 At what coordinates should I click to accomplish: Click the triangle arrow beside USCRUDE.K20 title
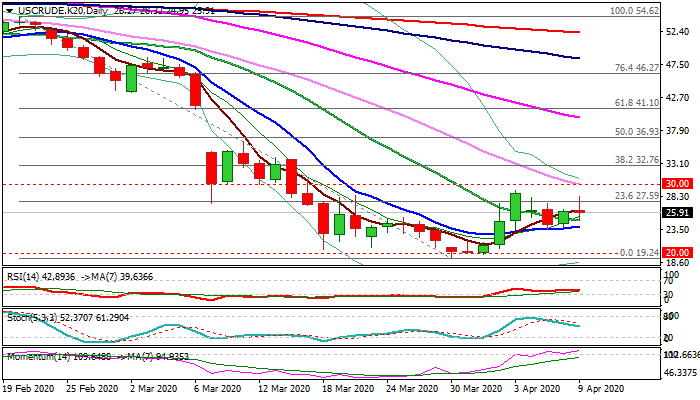point(9,10)
